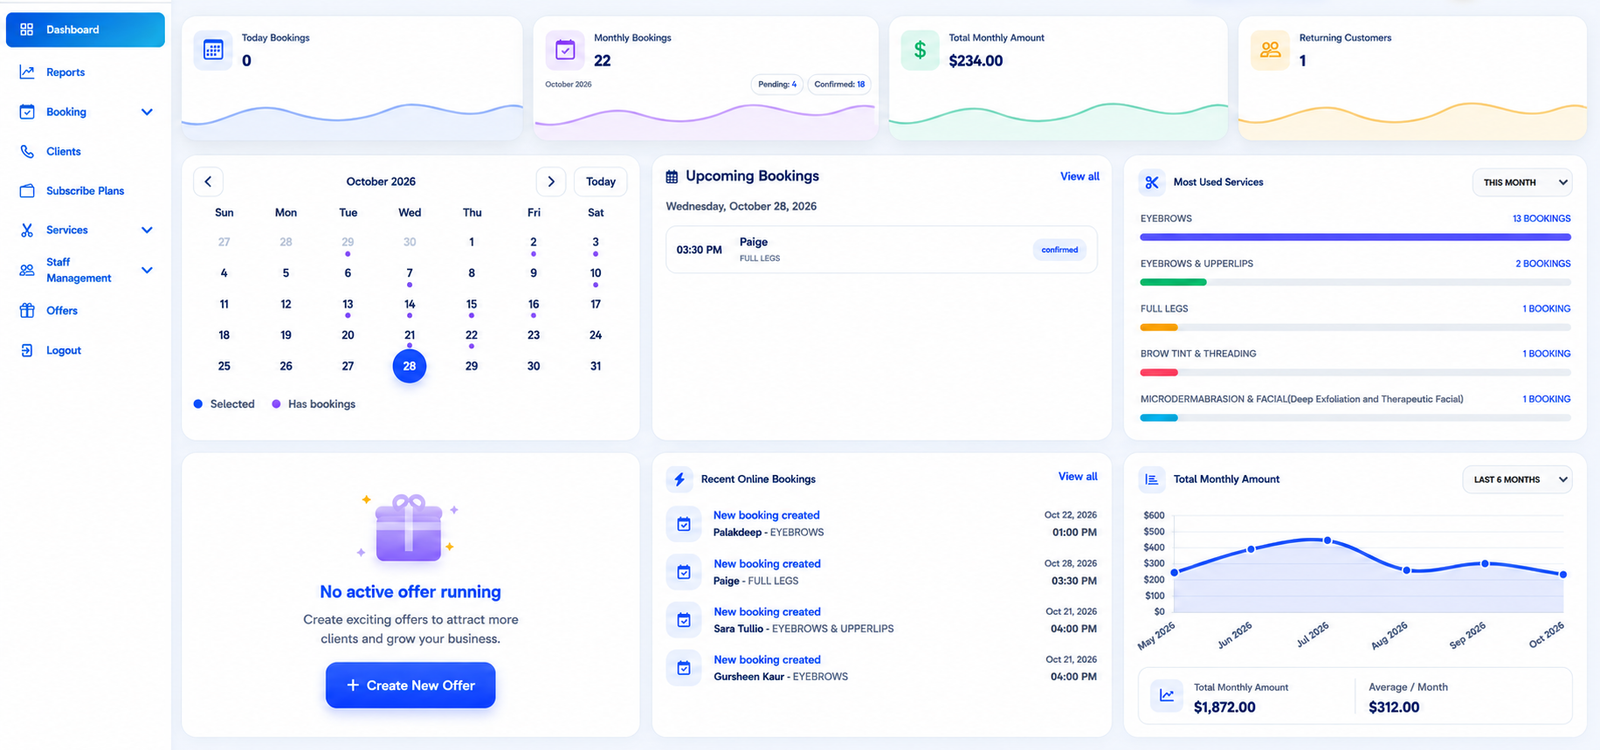
Task: Expand the Staff Management submenu chevron
Action: 147,270
